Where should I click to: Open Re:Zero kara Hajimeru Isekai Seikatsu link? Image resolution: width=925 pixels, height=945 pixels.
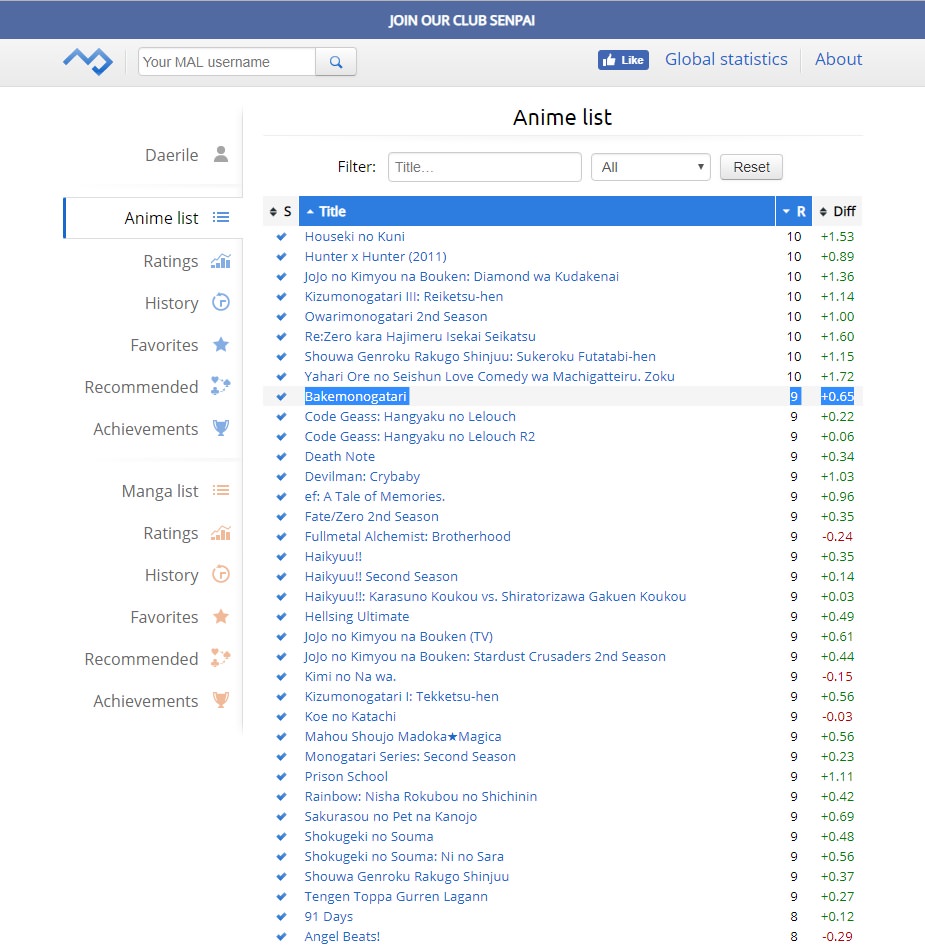coord(420,336)
